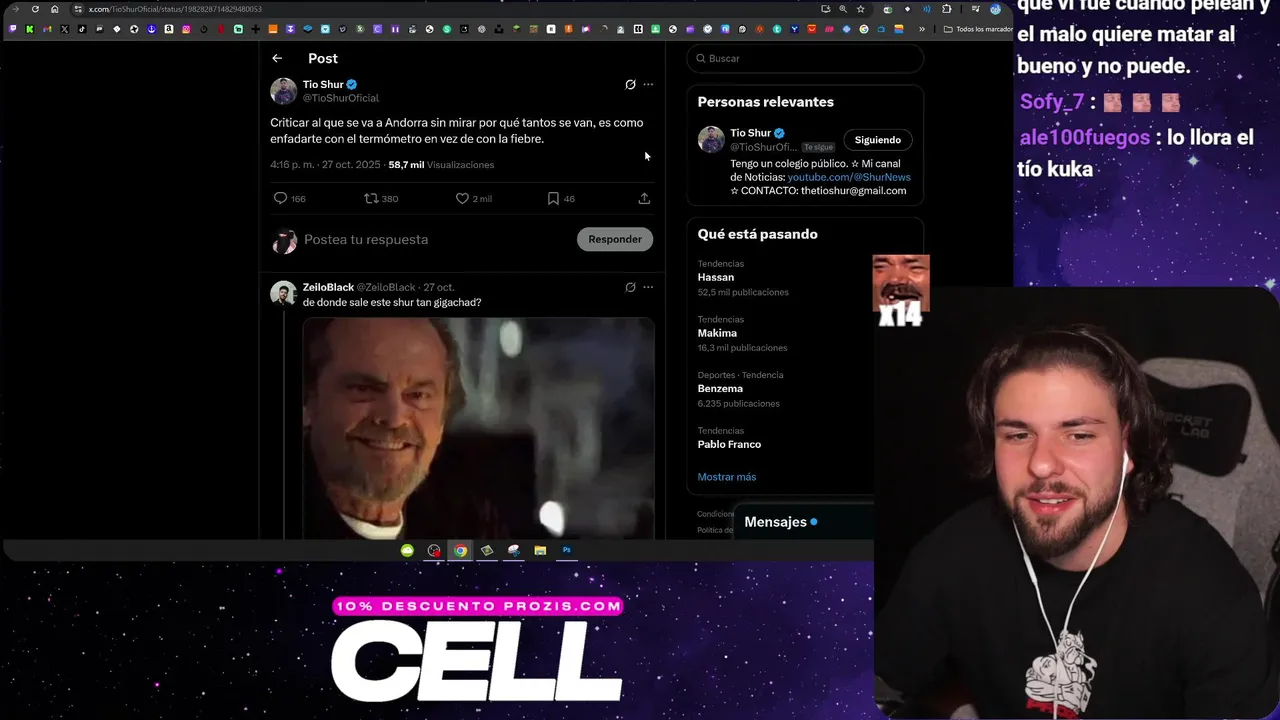Click Chrome's home button

click(54, 9)
